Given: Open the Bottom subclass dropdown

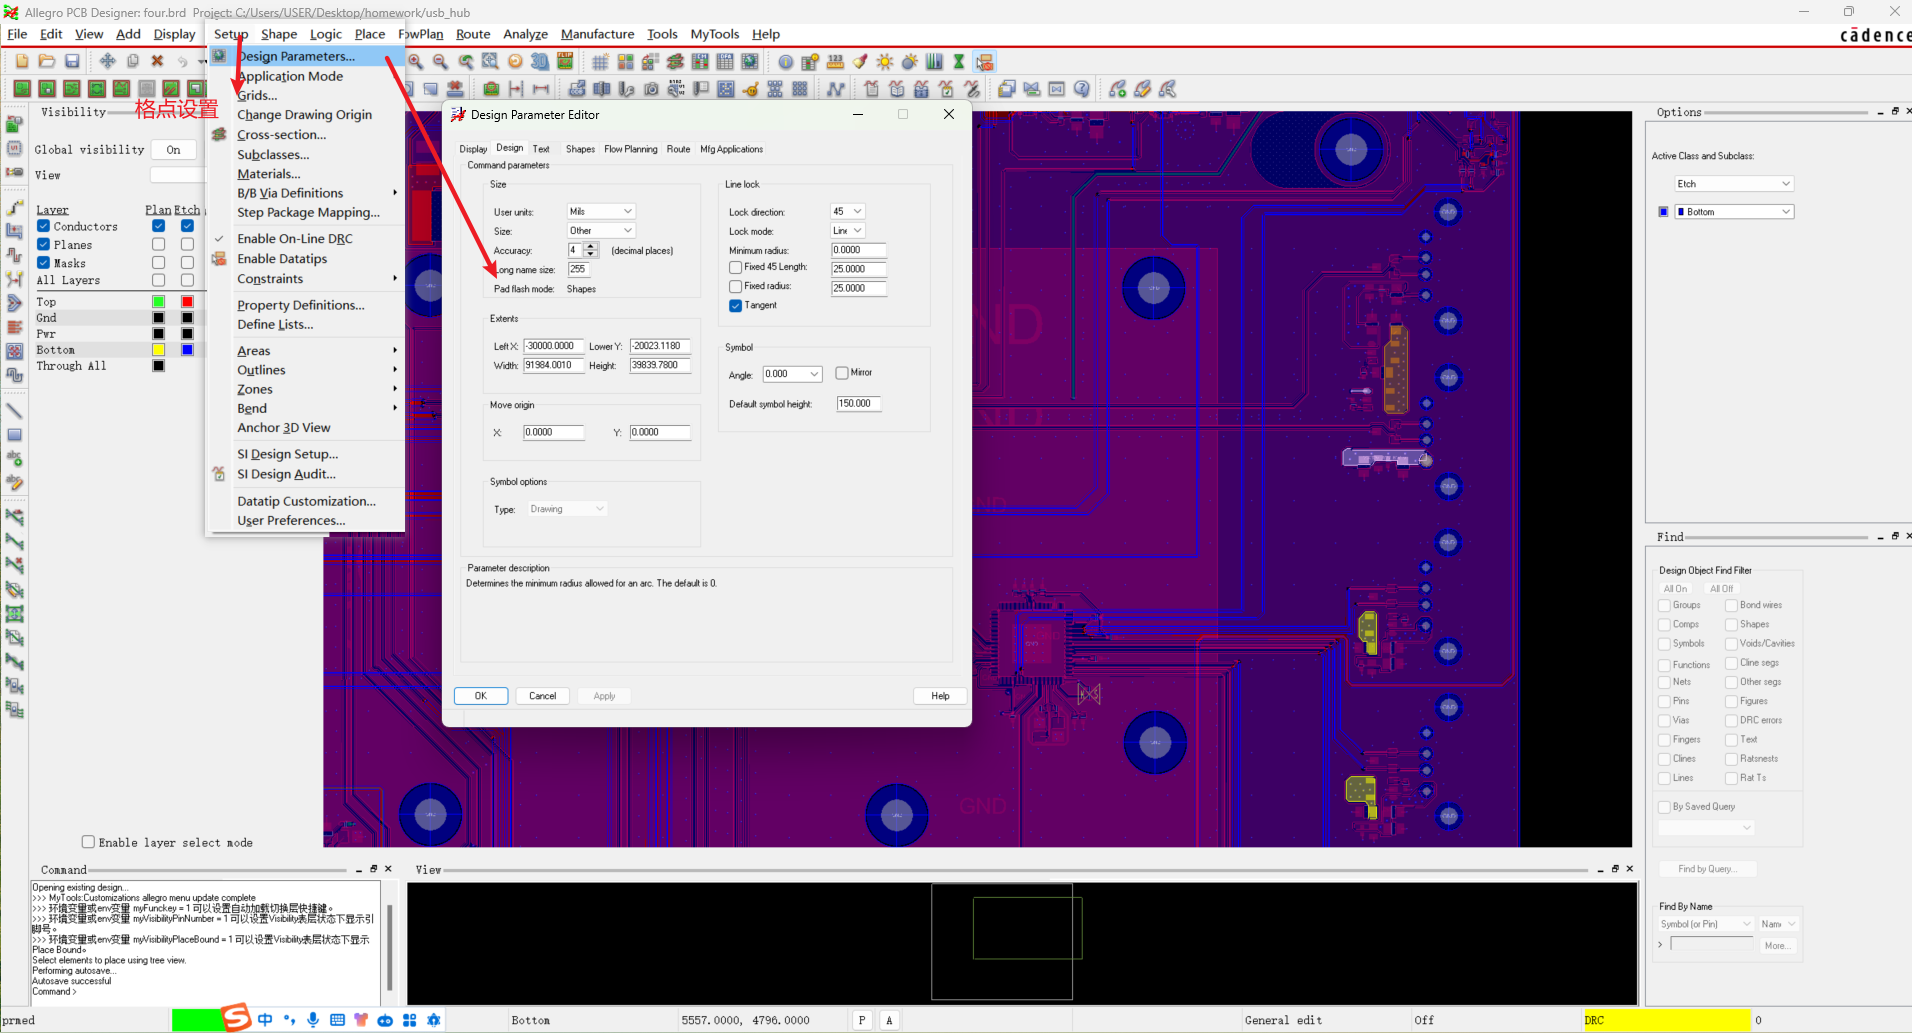Looking at the screenshot, I should [1734, 212].
